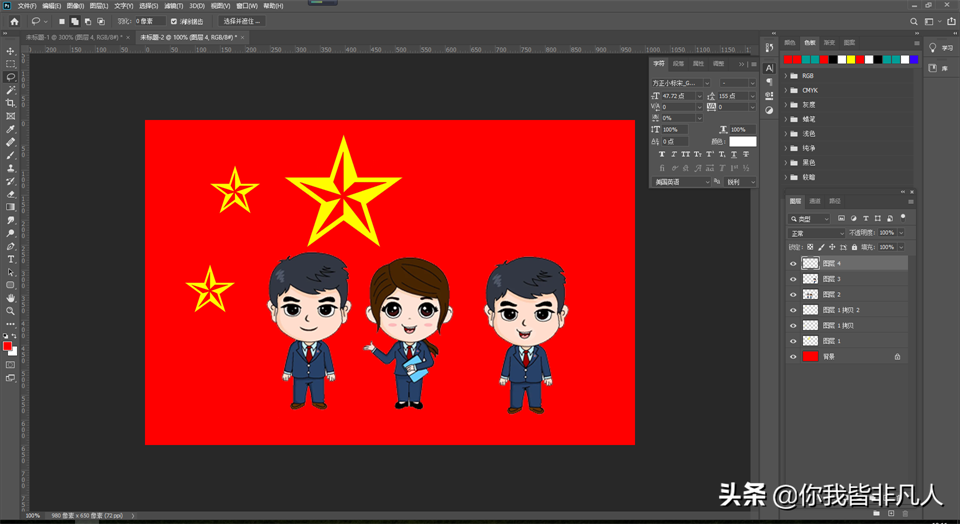Choose Subtract from Selection mode icon
The width and height of the screenshot is (960, 524).
pos(88,21)
